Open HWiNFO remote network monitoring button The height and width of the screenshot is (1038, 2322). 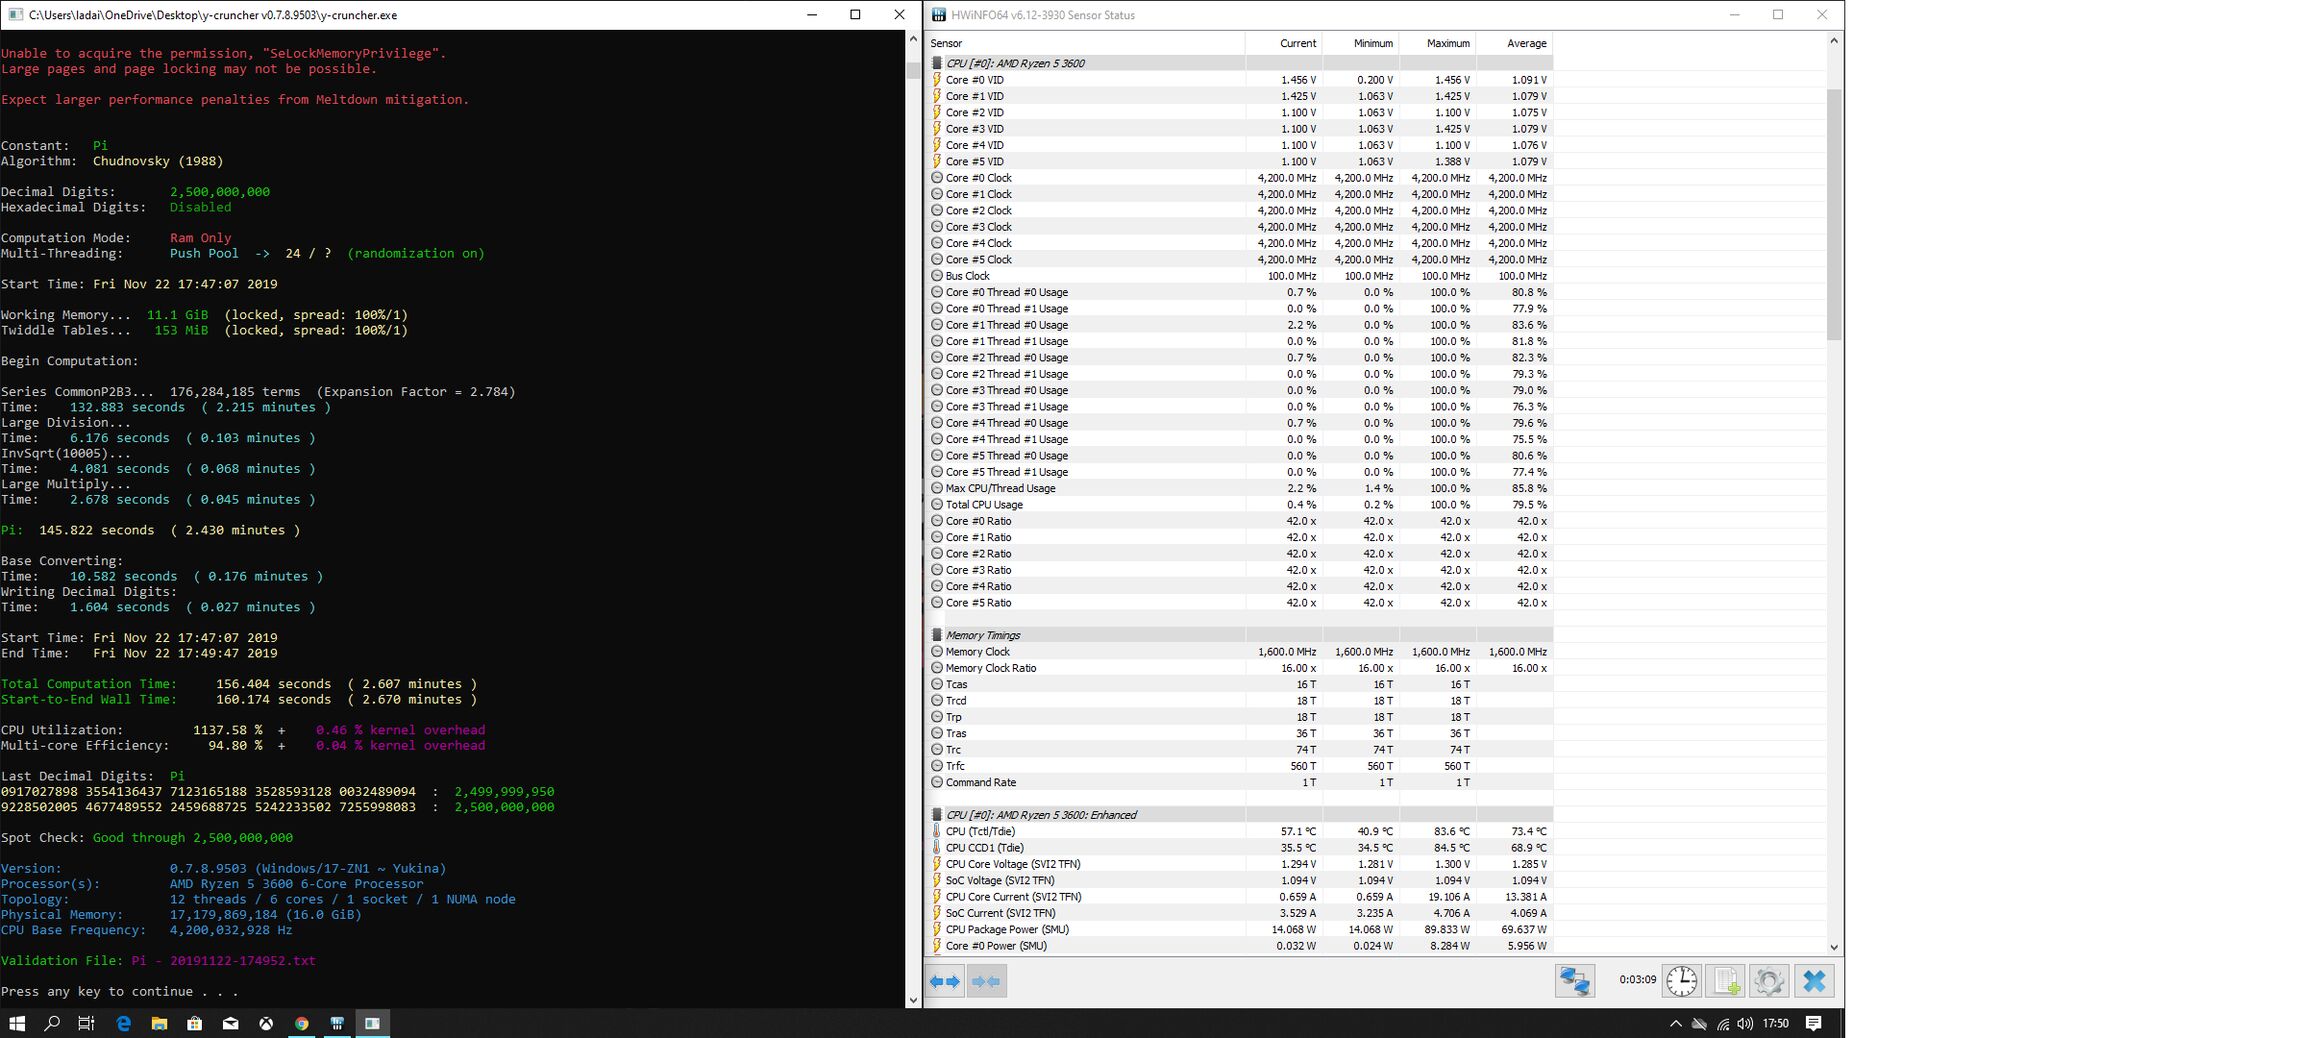[x=1574, y=981]
